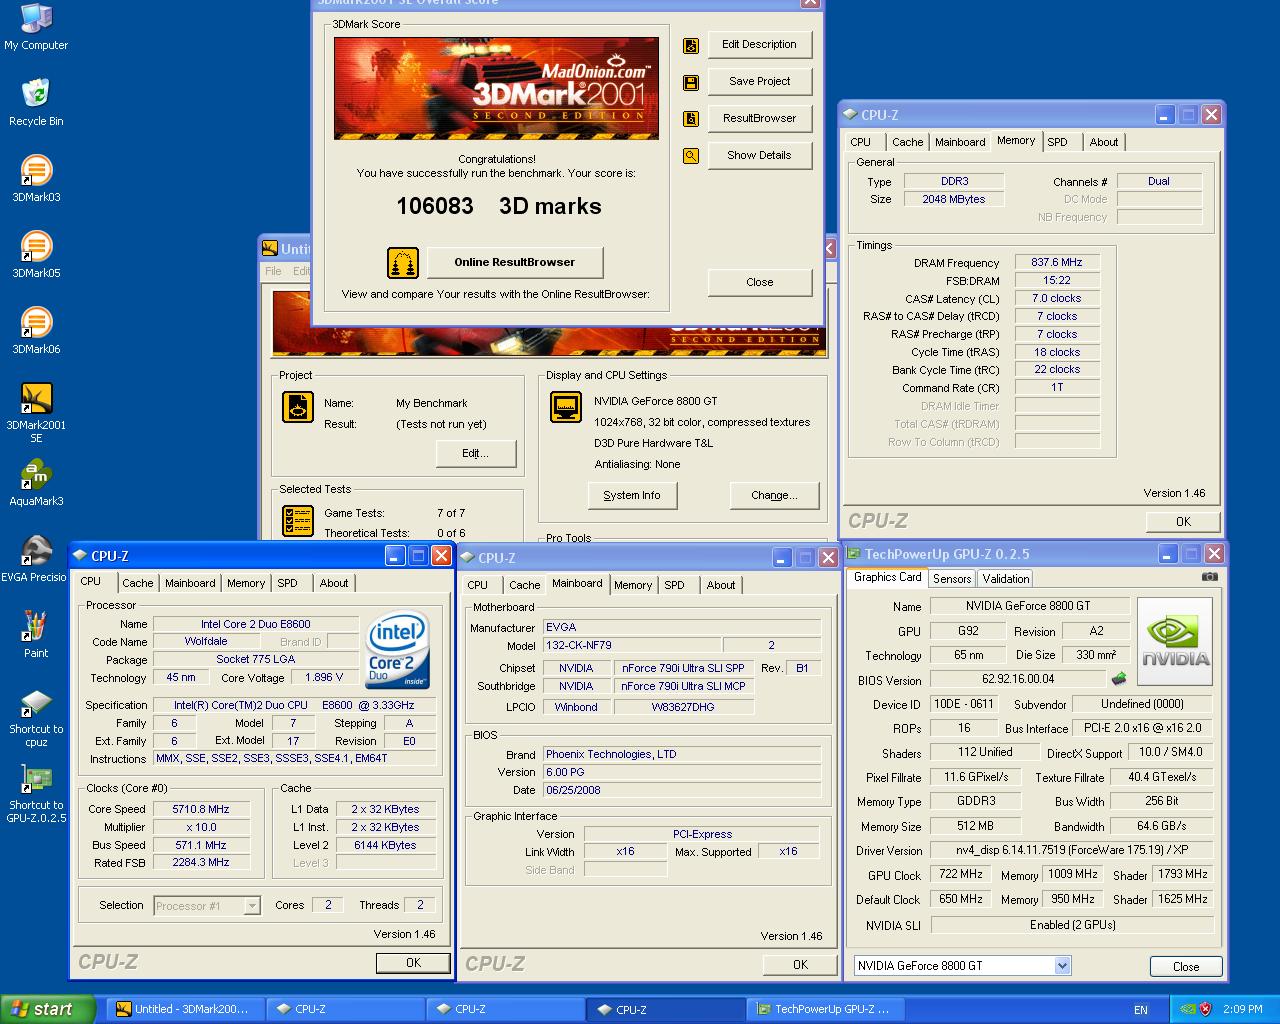
Task: Click OK in CPU-Z Mainboard window
Action: coord(800,965)
